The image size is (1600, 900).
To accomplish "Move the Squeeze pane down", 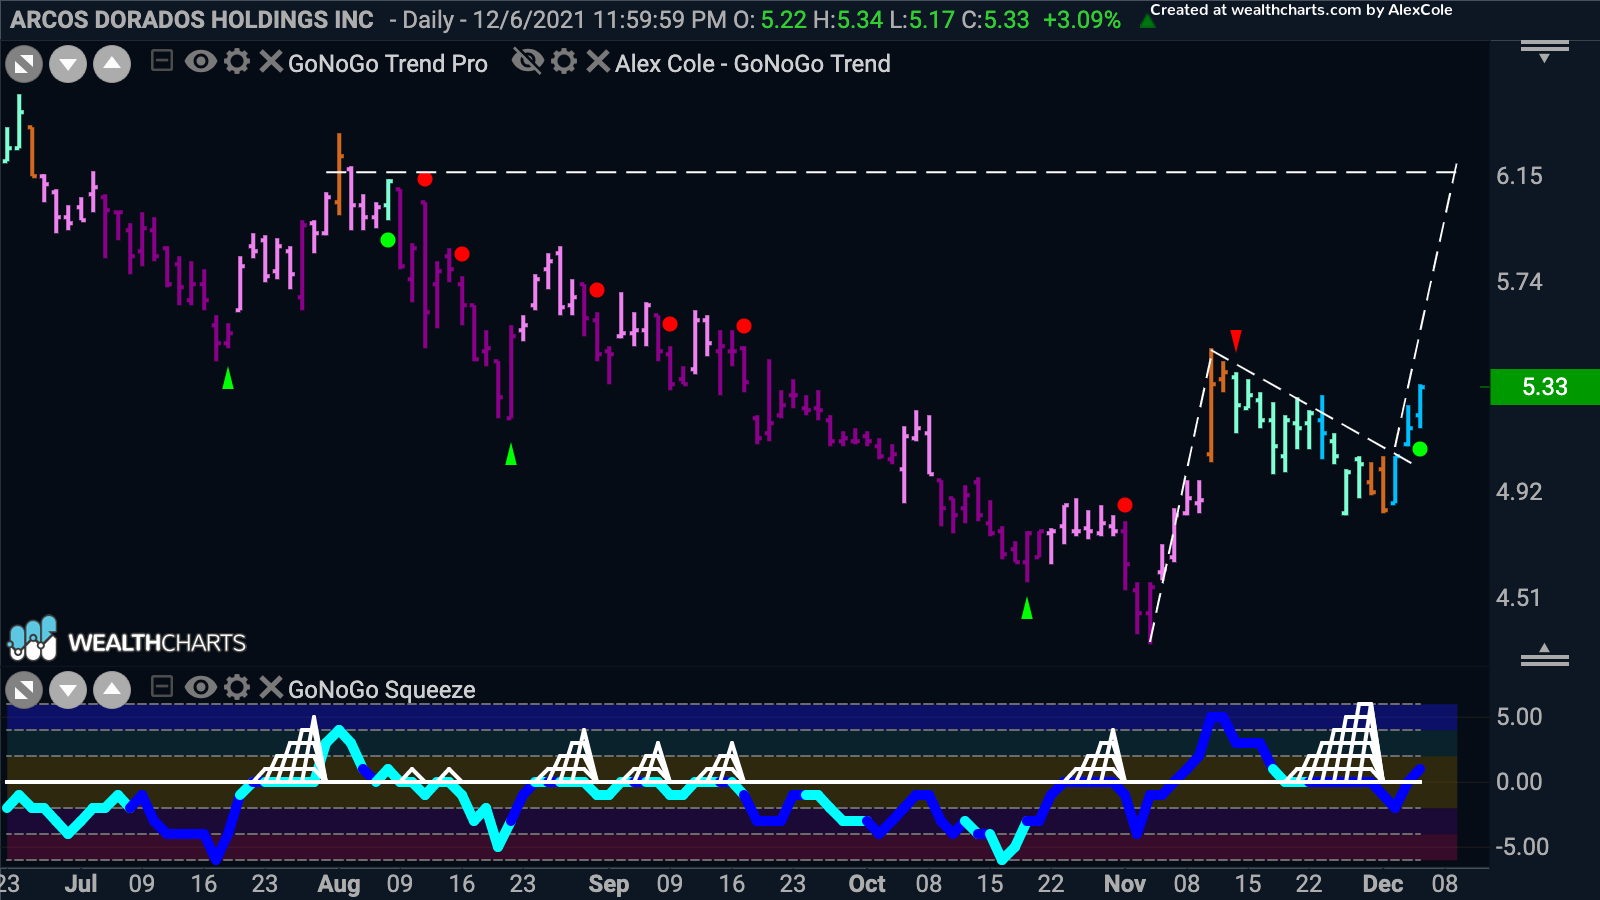I will pyautogui.click(x=68, y=690).
